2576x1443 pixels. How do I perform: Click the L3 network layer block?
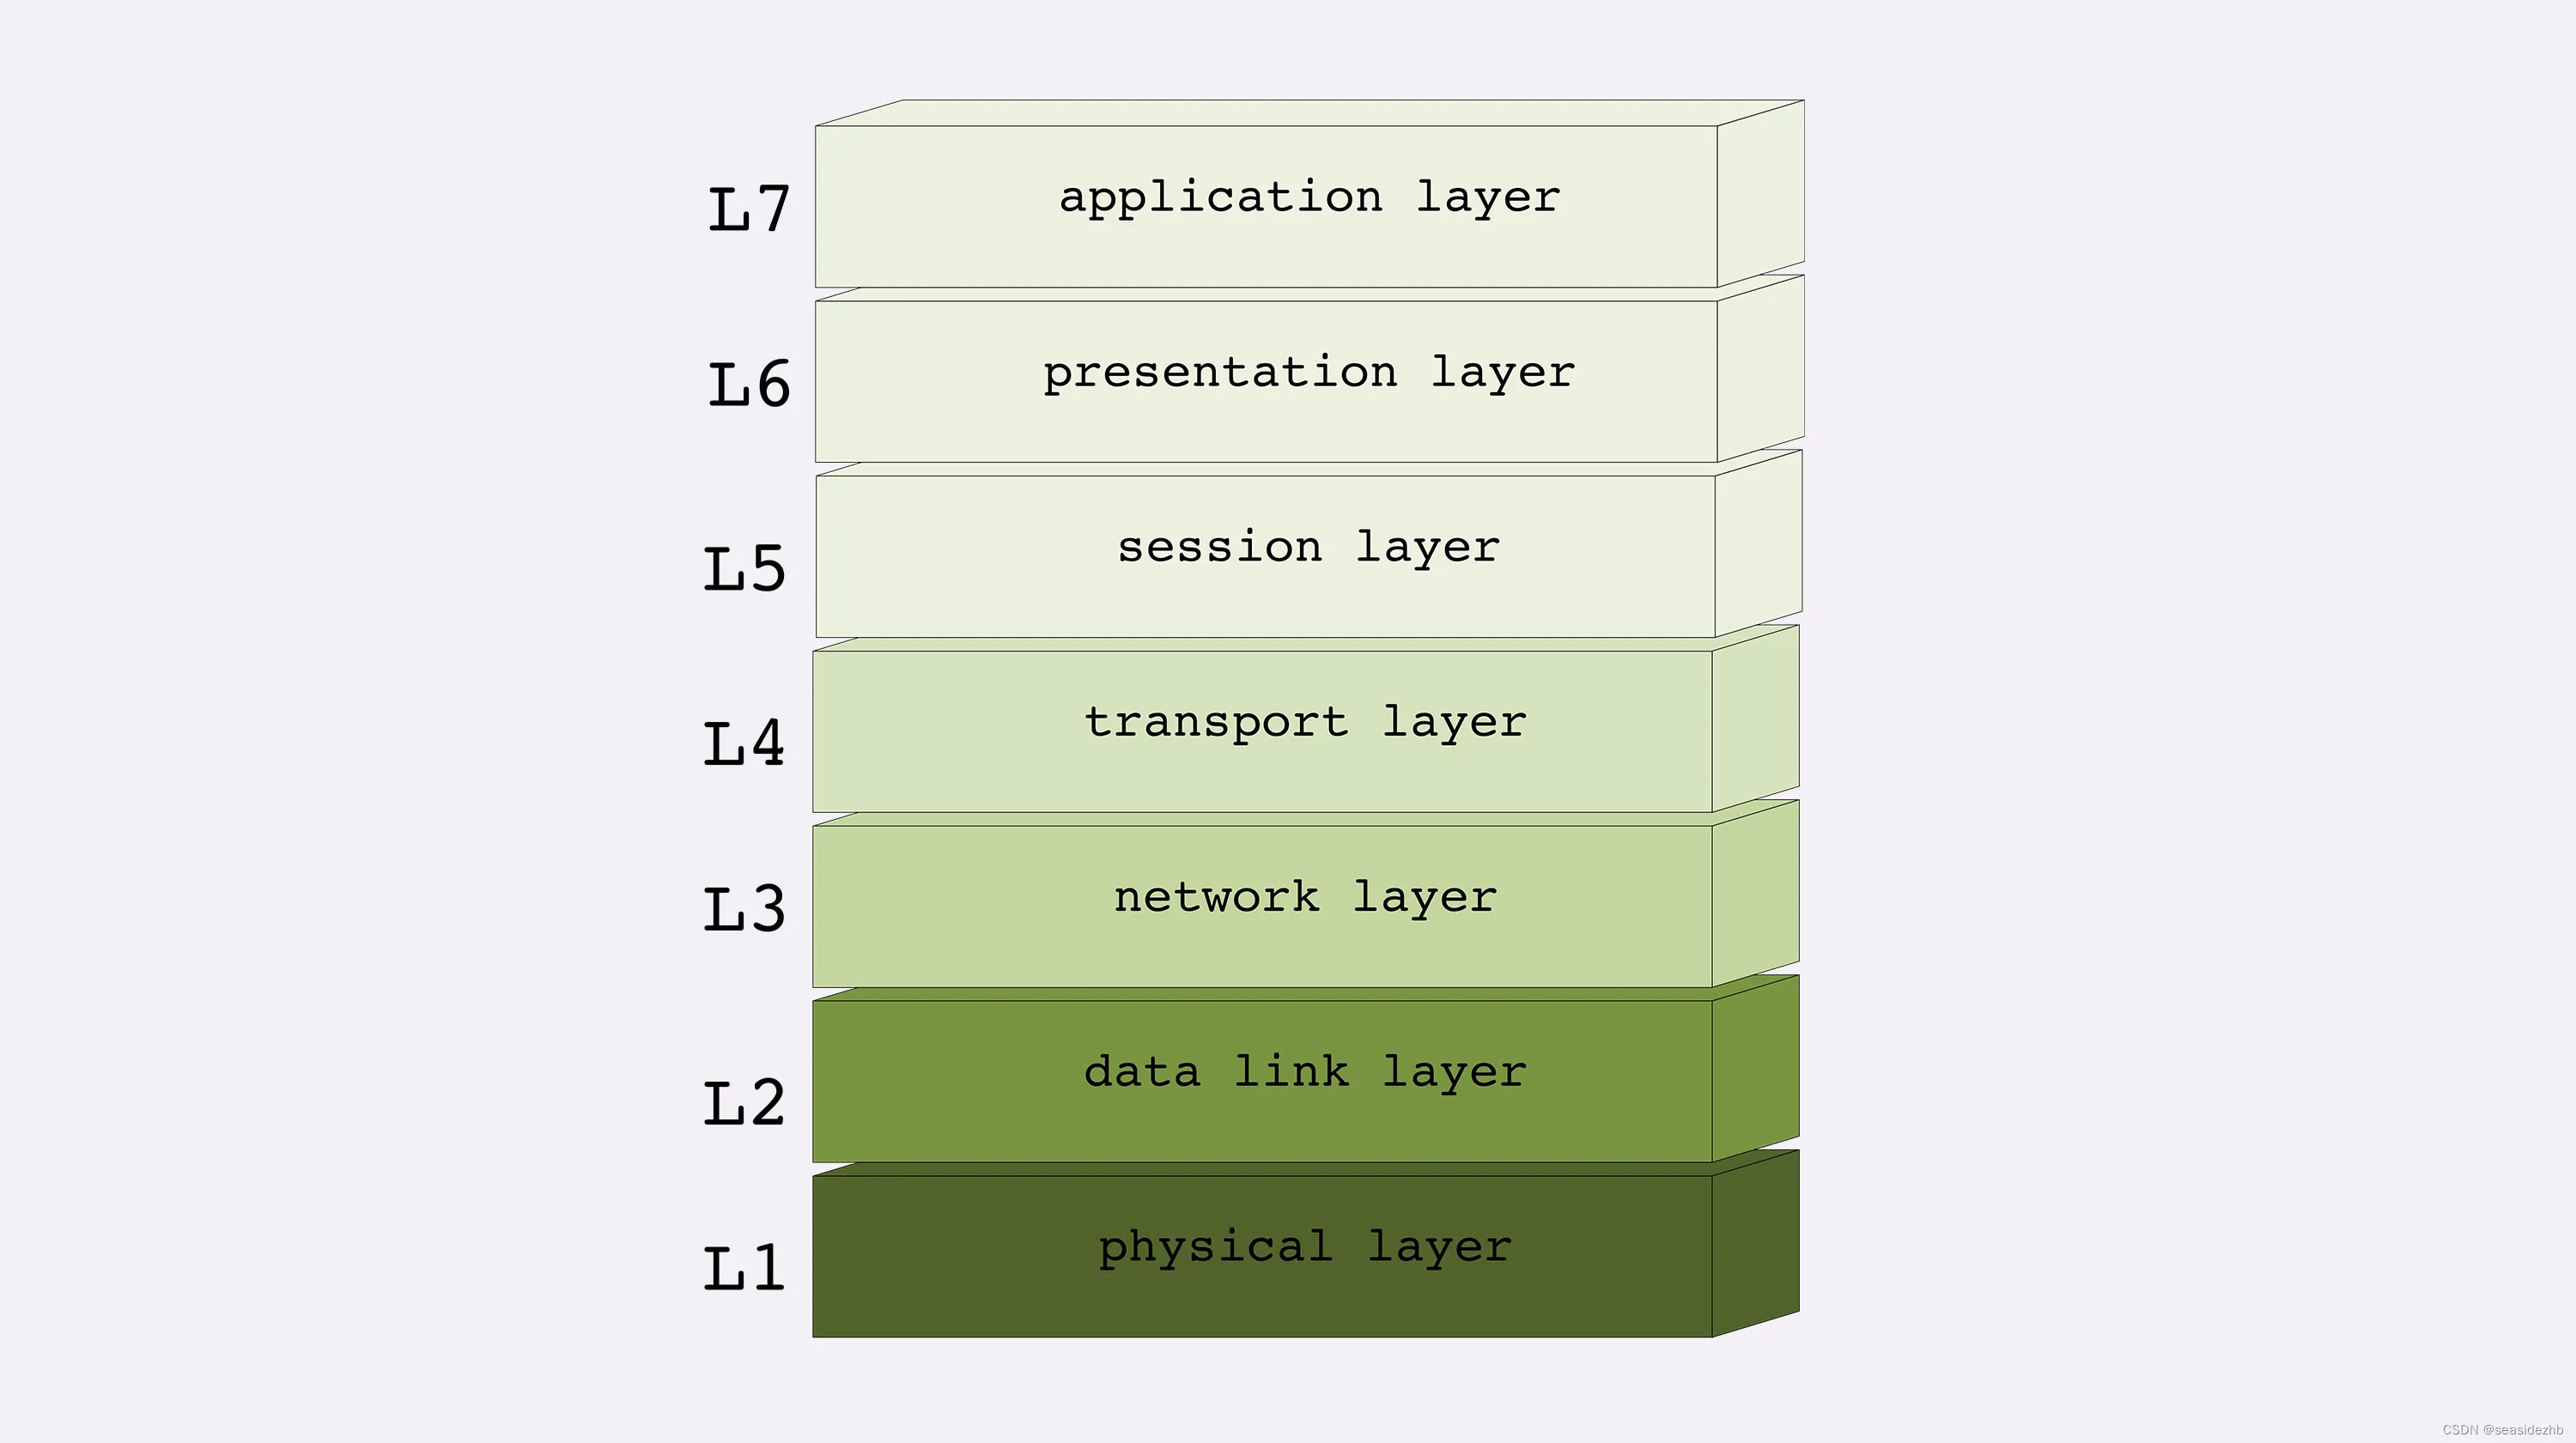coord(1288,894)
